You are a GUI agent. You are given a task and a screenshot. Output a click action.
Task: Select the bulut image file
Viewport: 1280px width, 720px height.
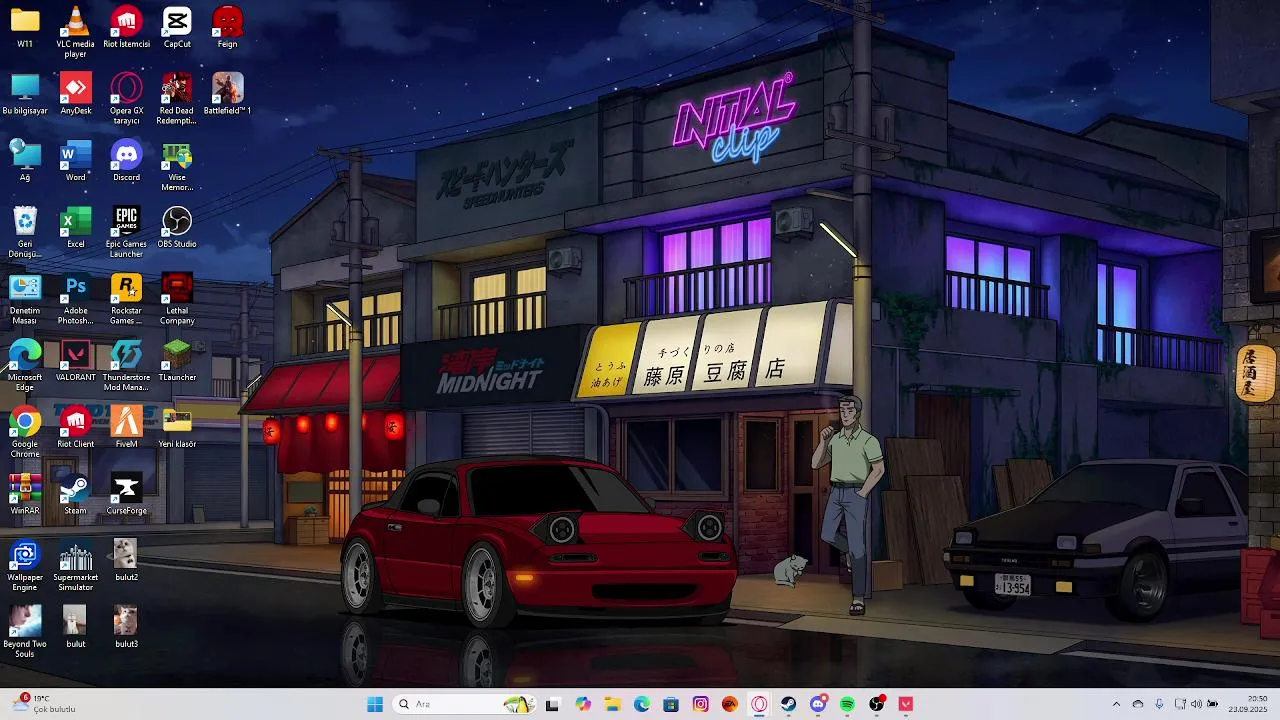tap(76, 627)
